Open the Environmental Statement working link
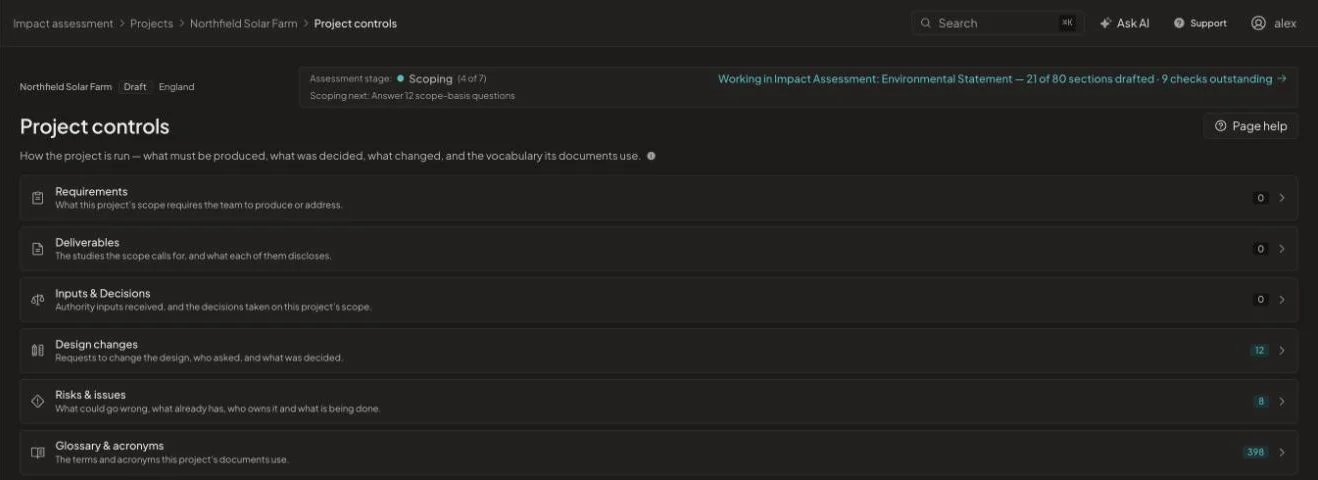 point(1002,79)
